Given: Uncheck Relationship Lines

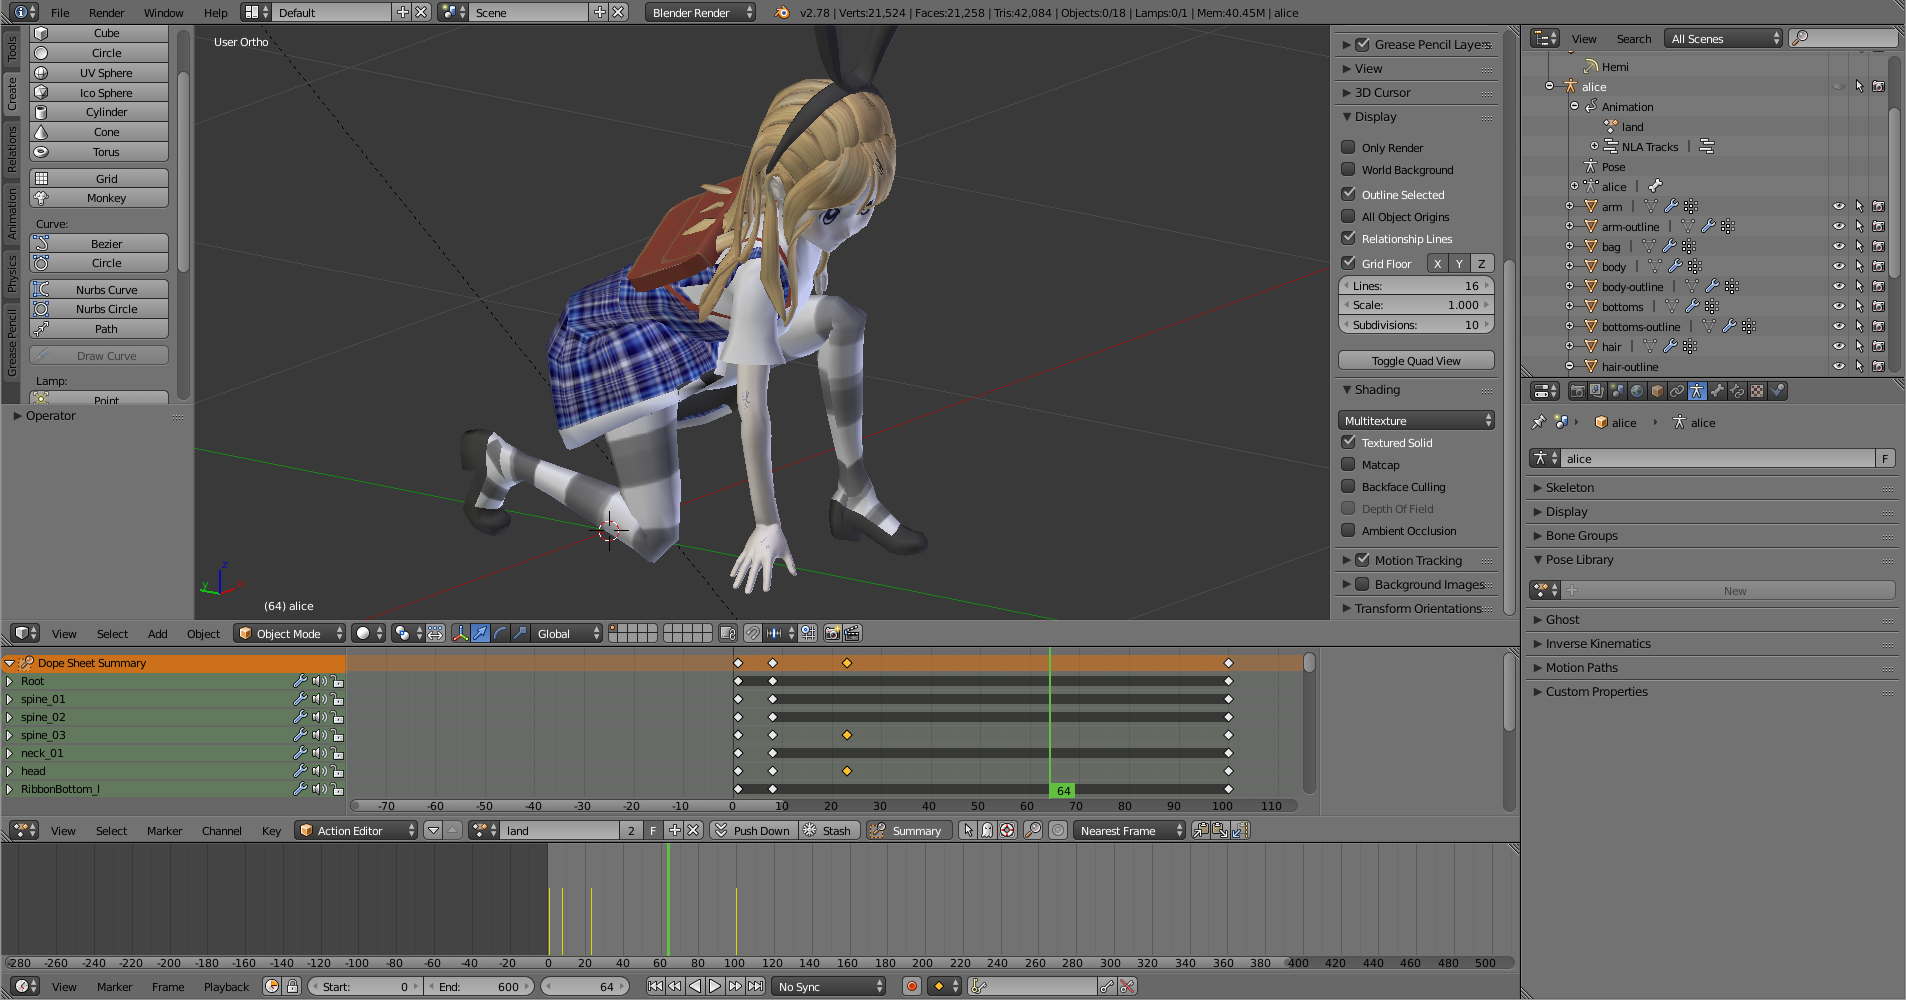Looking at the screenshot, I should (x=1348, y=238).
